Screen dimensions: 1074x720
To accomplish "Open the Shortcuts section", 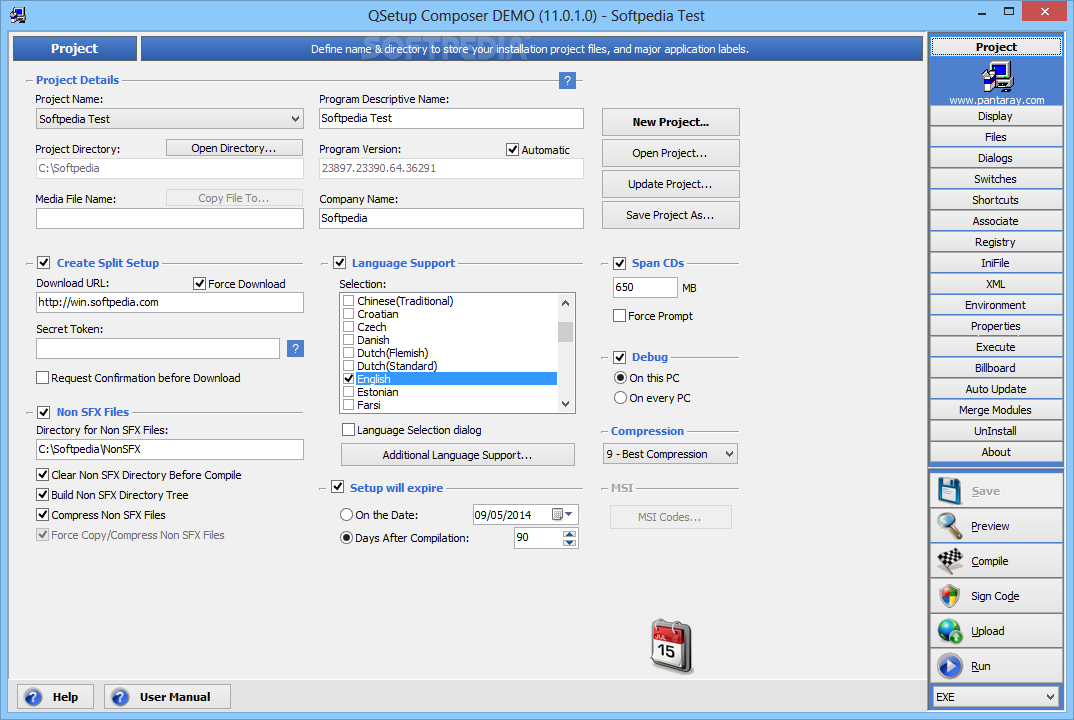I will 996,200.
